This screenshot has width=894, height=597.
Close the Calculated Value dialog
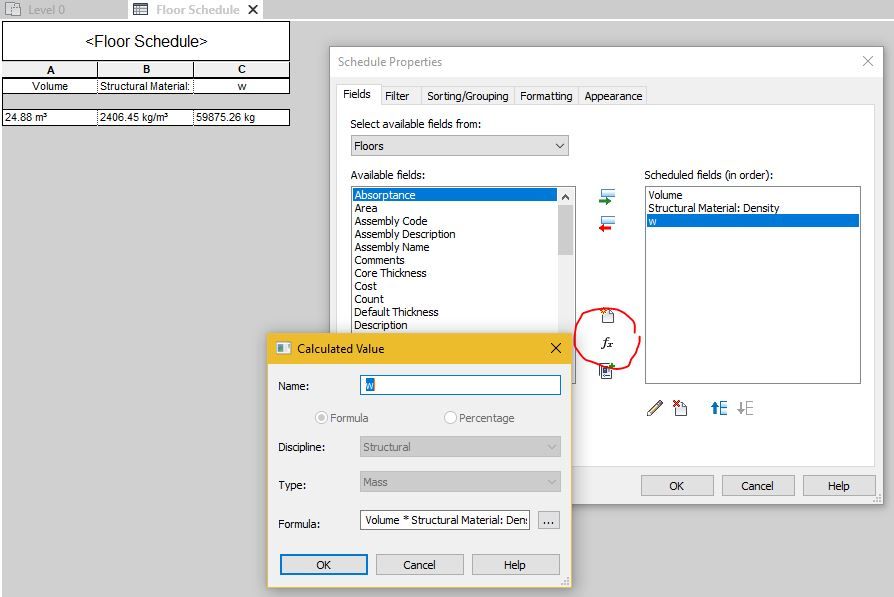point(556,348)
